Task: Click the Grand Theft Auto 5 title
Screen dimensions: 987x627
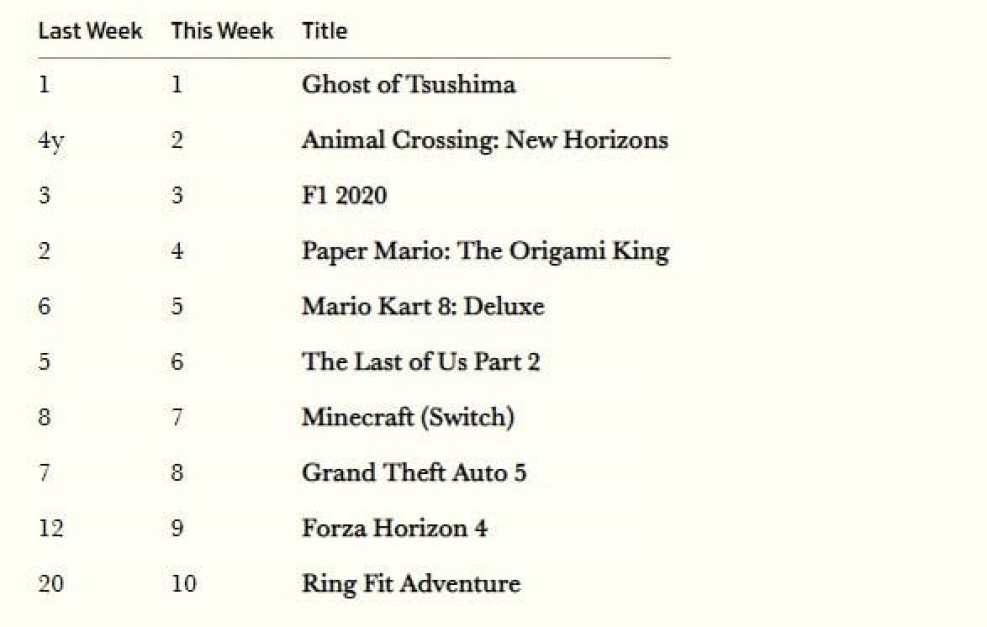Action: click(x=414, y=472)
